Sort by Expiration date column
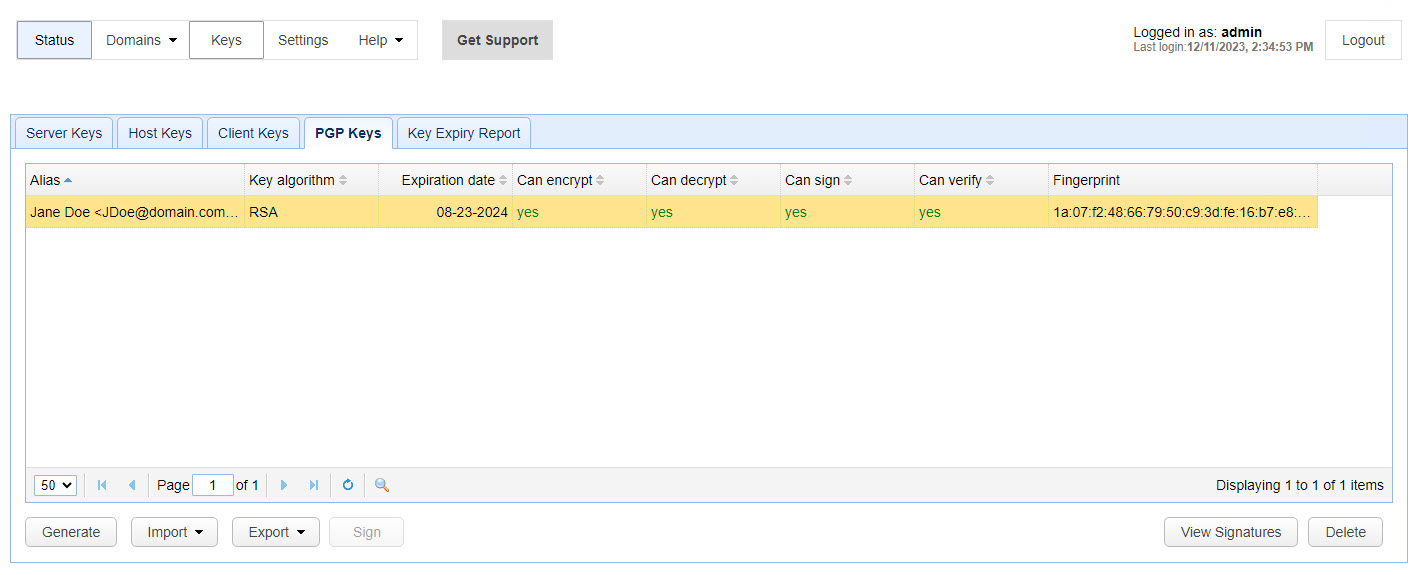Image resolution: width=1417 pixels, height=575 pixels. [x=447, y=180]
